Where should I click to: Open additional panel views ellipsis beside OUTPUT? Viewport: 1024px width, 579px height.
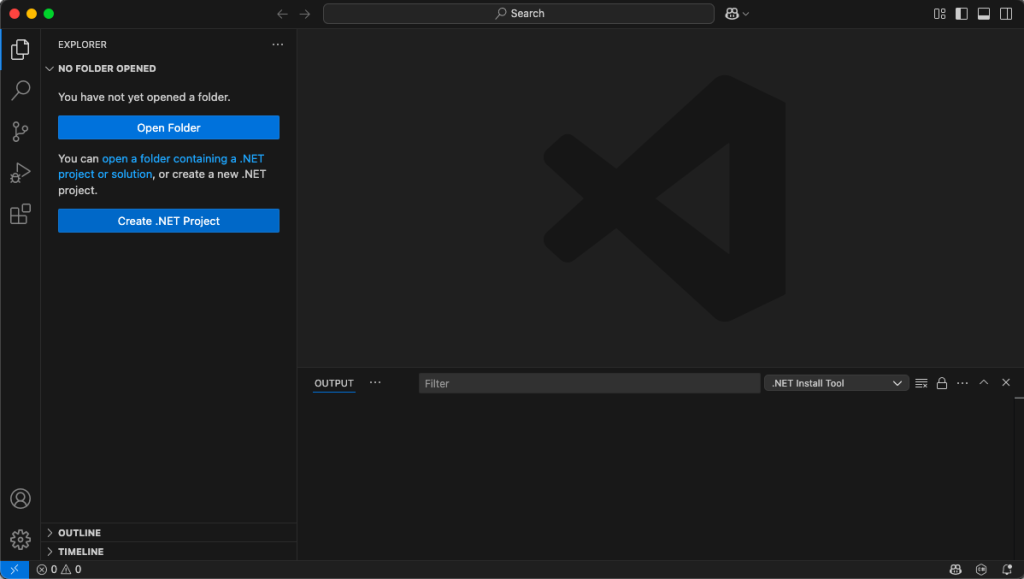[375, 383]
